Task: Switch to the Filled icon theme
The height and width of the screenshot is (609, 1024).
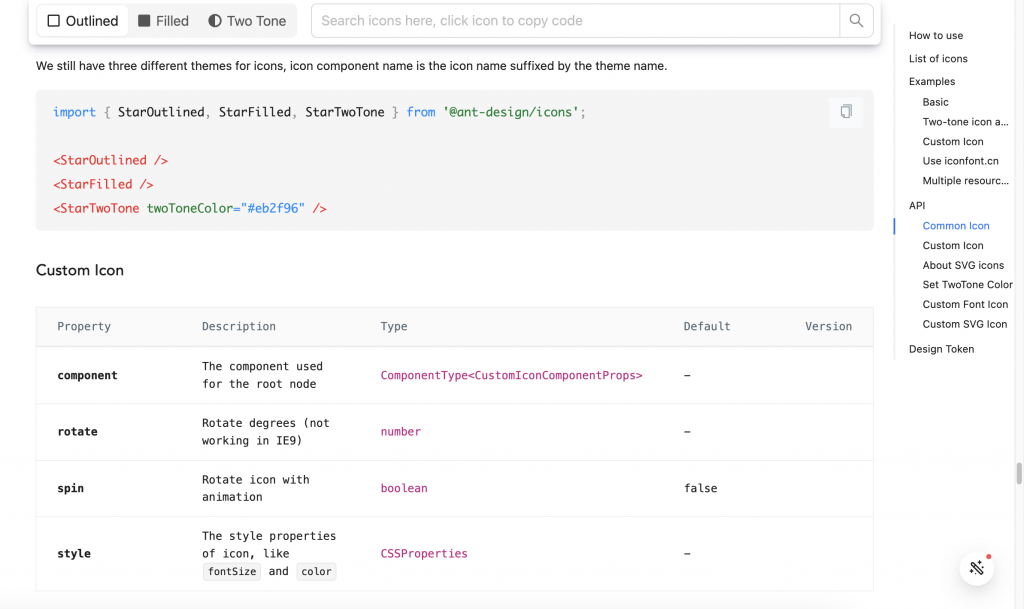Action: click(163, 21)
